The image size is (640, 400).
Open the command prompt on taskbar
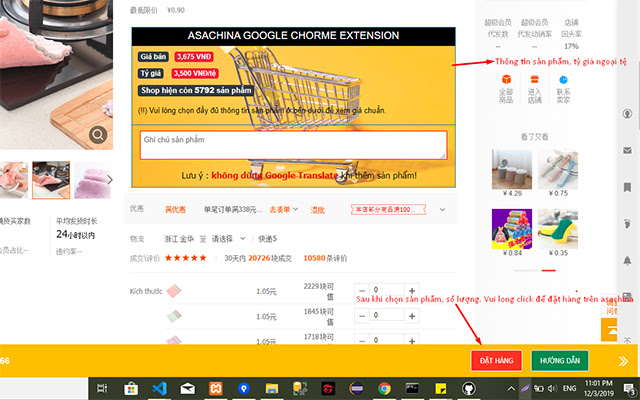pos(412,388)
